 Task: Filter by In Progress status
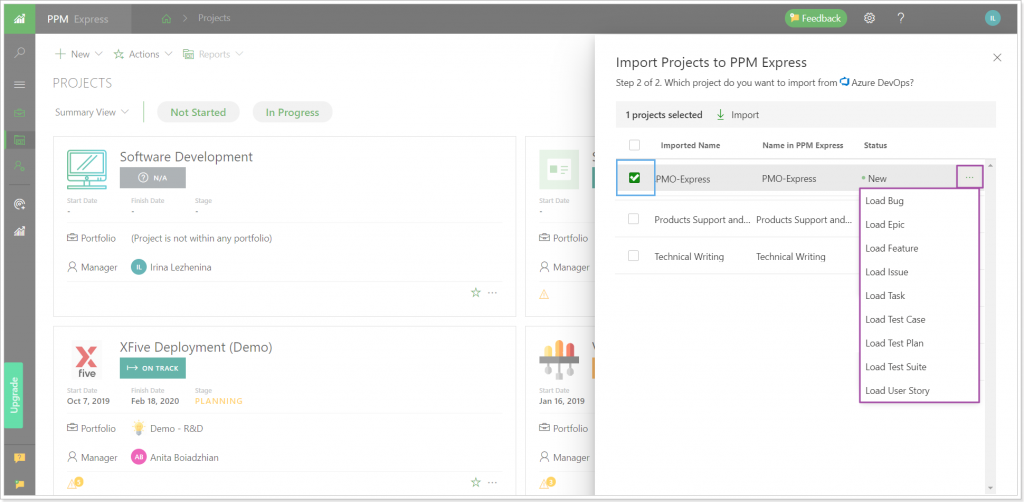click(292, 112)
